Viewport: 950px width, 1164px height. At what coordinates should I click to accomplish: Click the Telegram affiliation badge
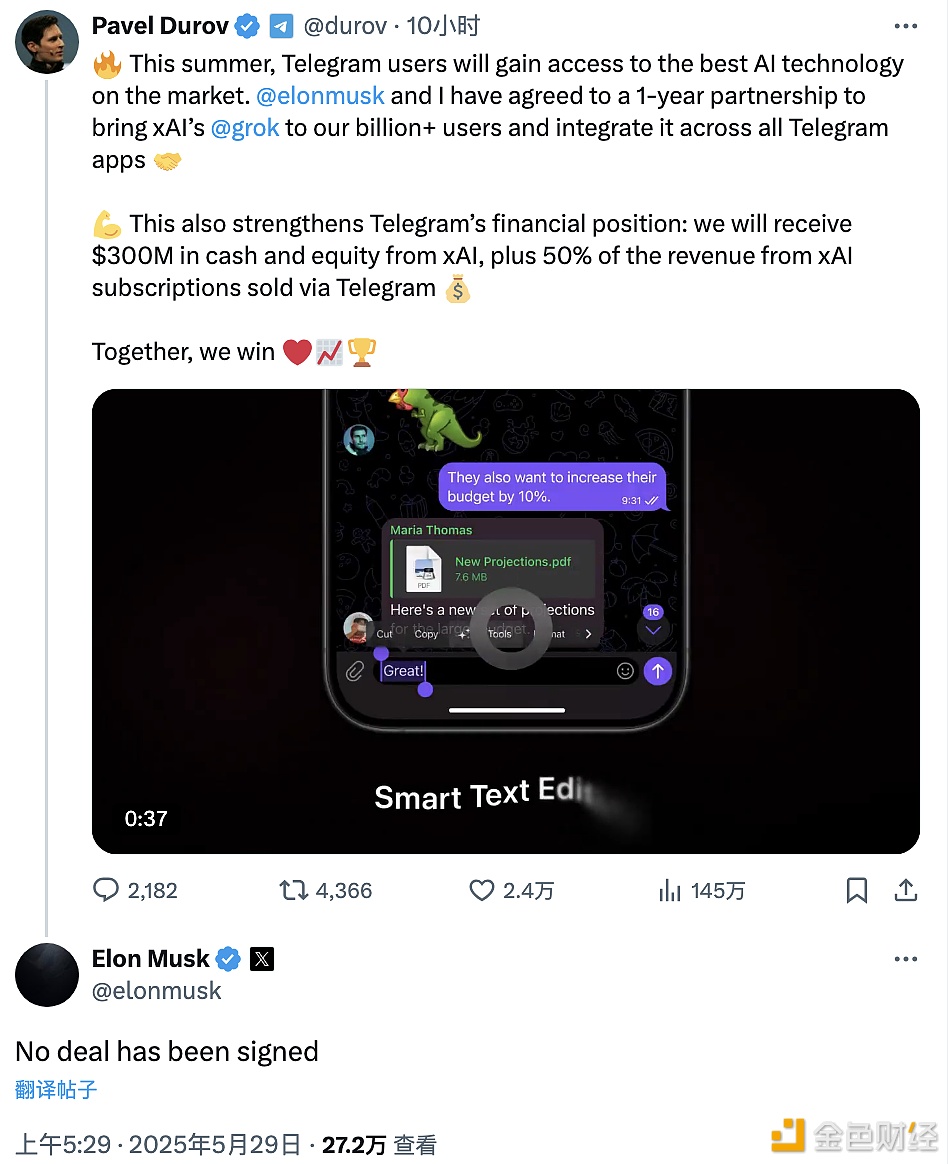pos(281,27)
